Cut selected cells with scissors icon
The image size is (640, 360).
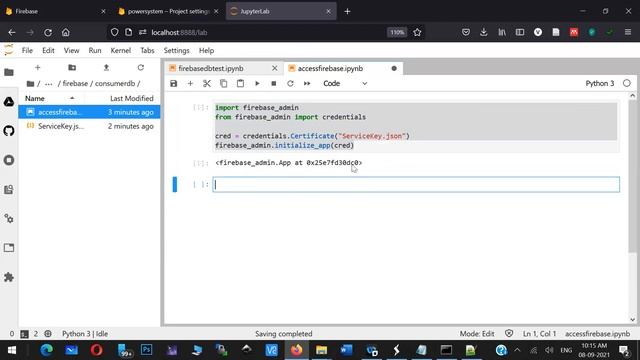coord(207,83)
